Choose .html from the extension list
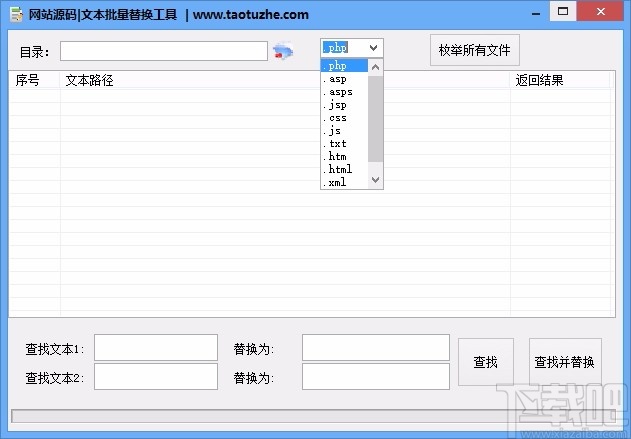Image resolution: width=631 pixels, height=439 pixels. click(x=344, y=169)
